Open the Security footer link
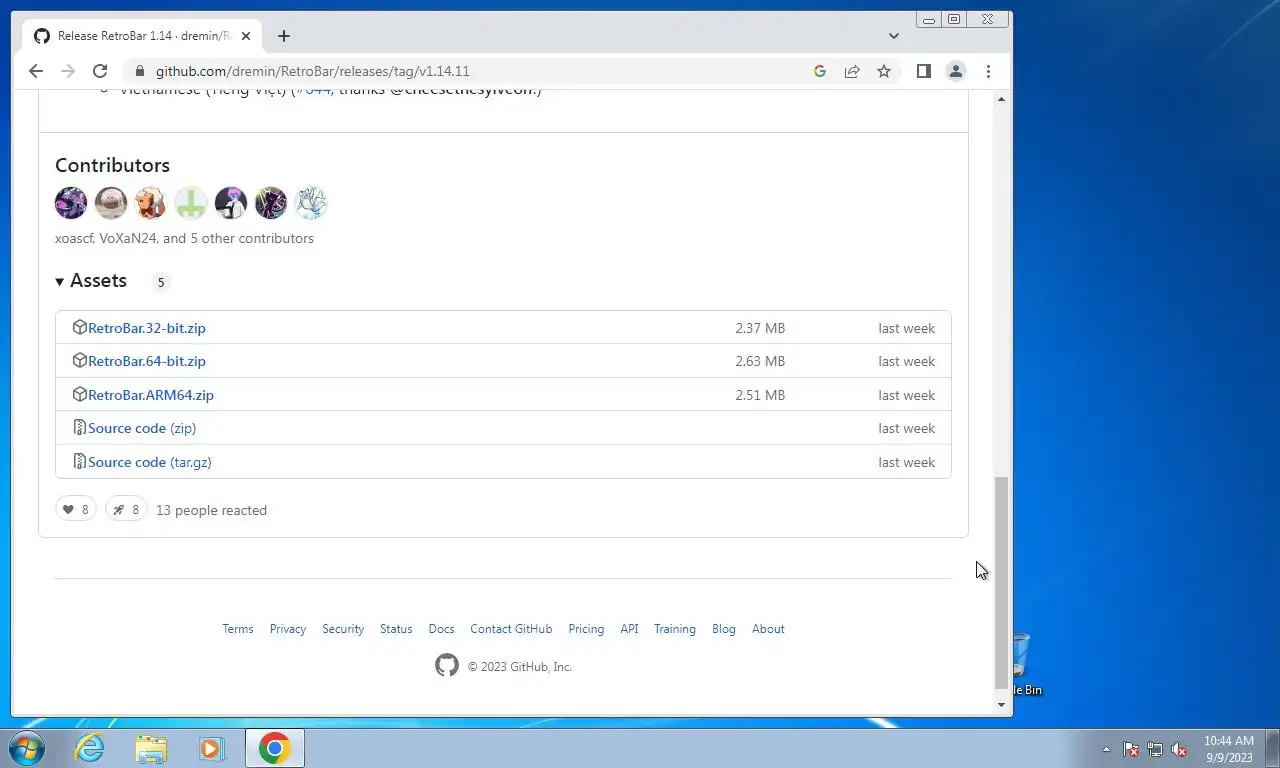Screen dimensions: 1280x768 click(x=343, y=629)
